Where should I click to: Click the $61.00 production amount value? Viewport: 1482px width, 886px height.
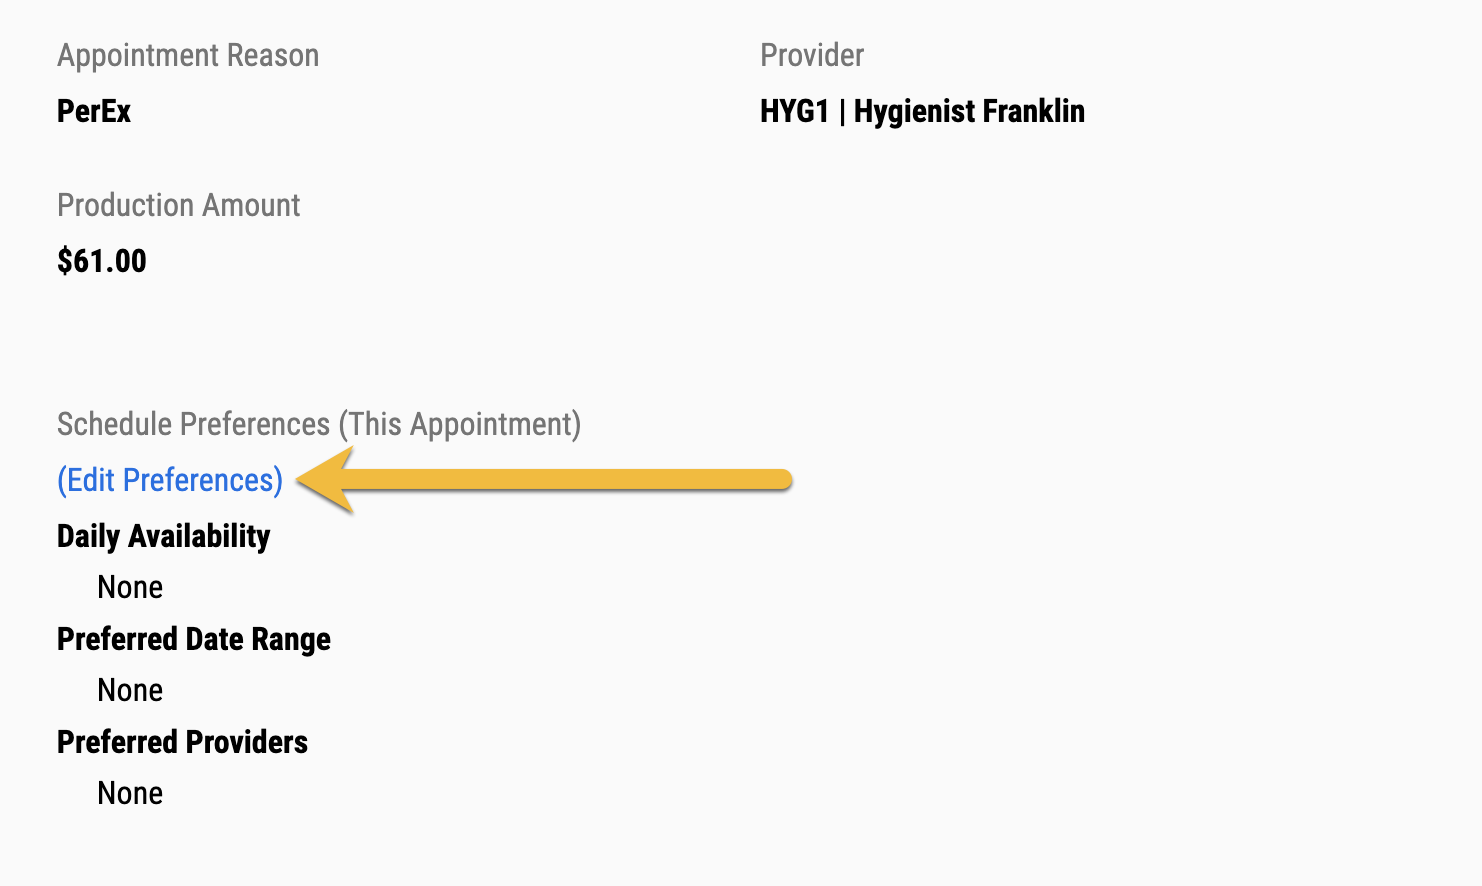[x=102, y=261]
